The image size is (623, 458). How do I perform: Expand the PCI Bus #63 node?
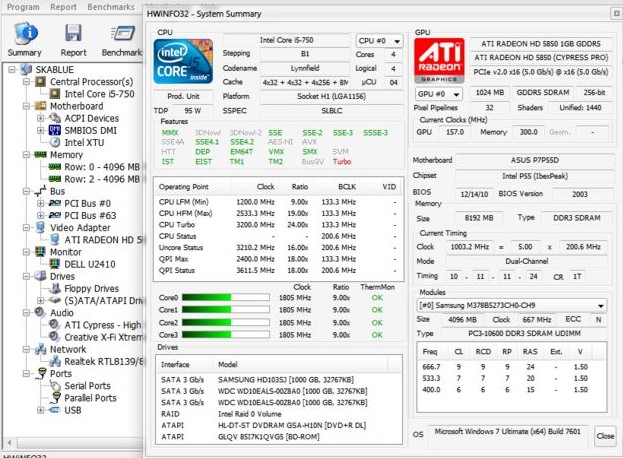pyautogui.click(x=41, y=216)
